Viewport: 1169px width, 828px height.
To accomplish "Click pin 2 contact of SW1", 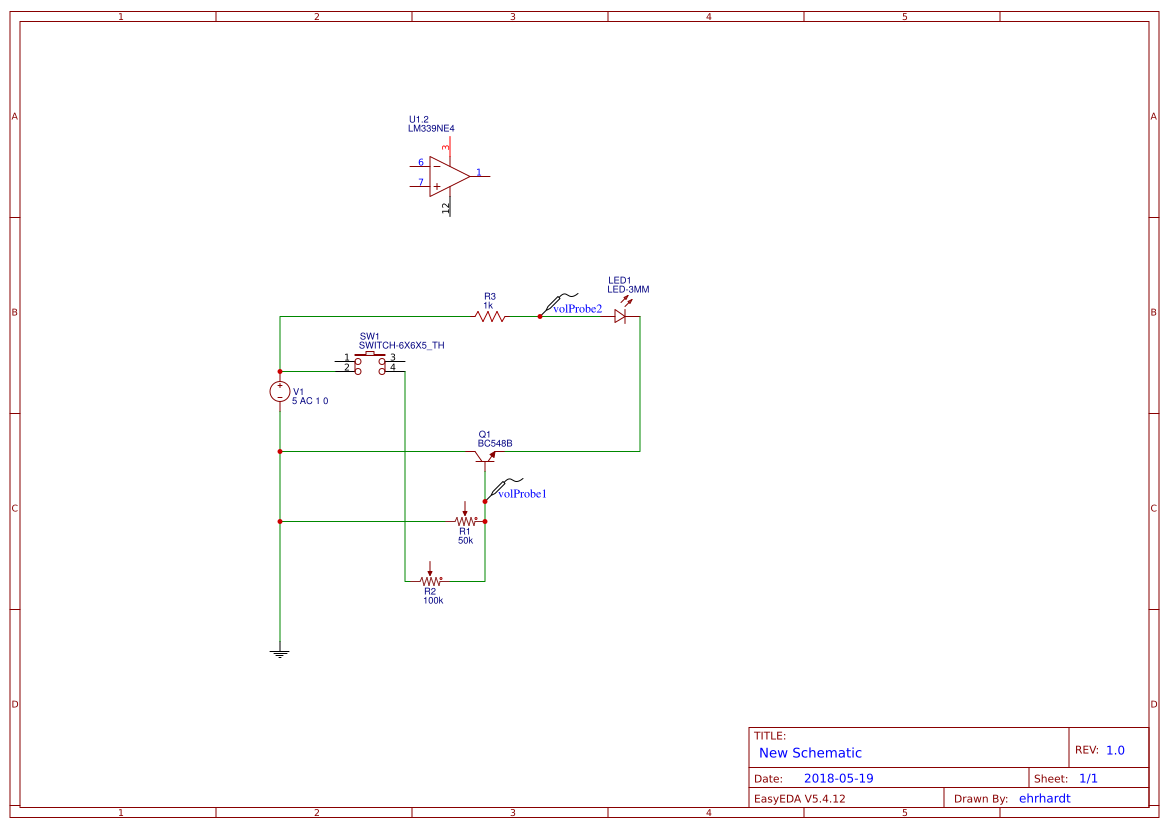I will [x=358, y=371].
